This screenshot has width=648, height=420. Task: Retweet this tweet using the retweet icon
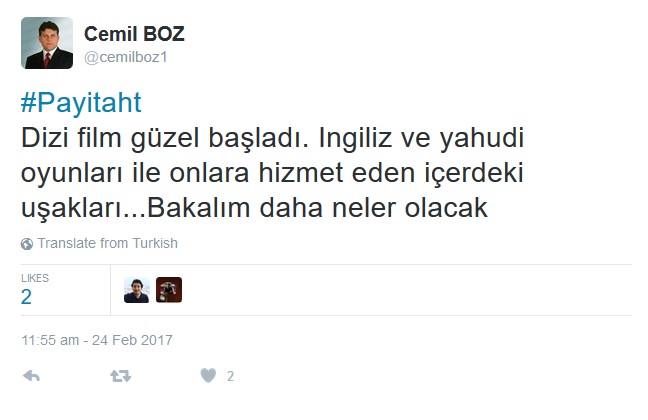pyautogui.click(x=120, y=376)
